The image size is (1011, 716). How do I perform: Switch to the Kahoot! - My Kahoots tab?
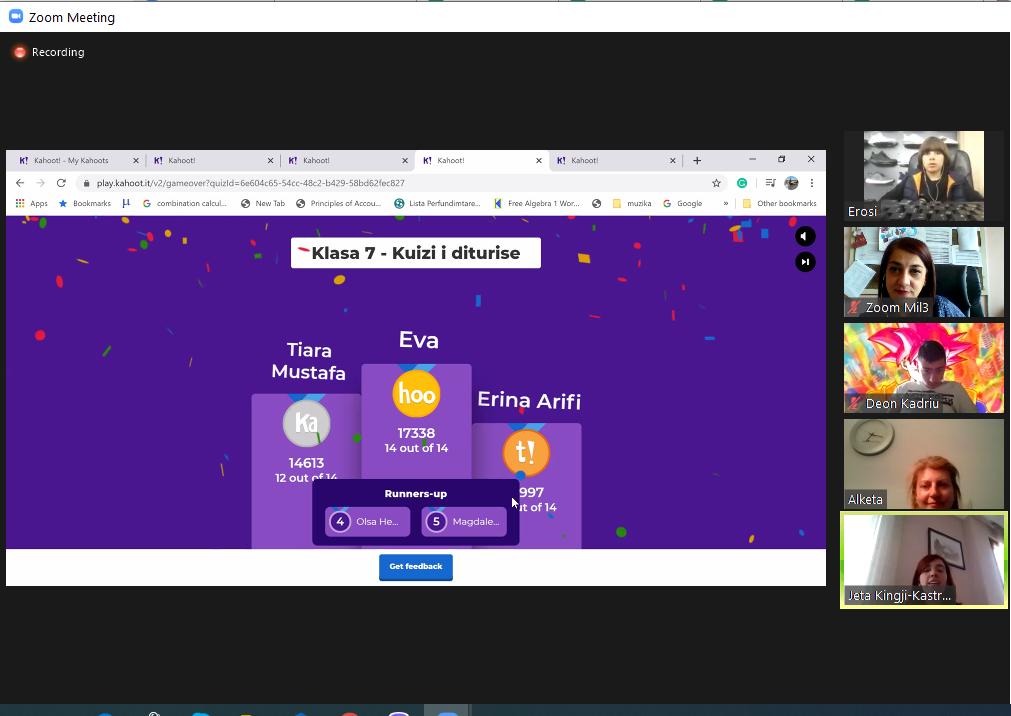tap(72, 160)
